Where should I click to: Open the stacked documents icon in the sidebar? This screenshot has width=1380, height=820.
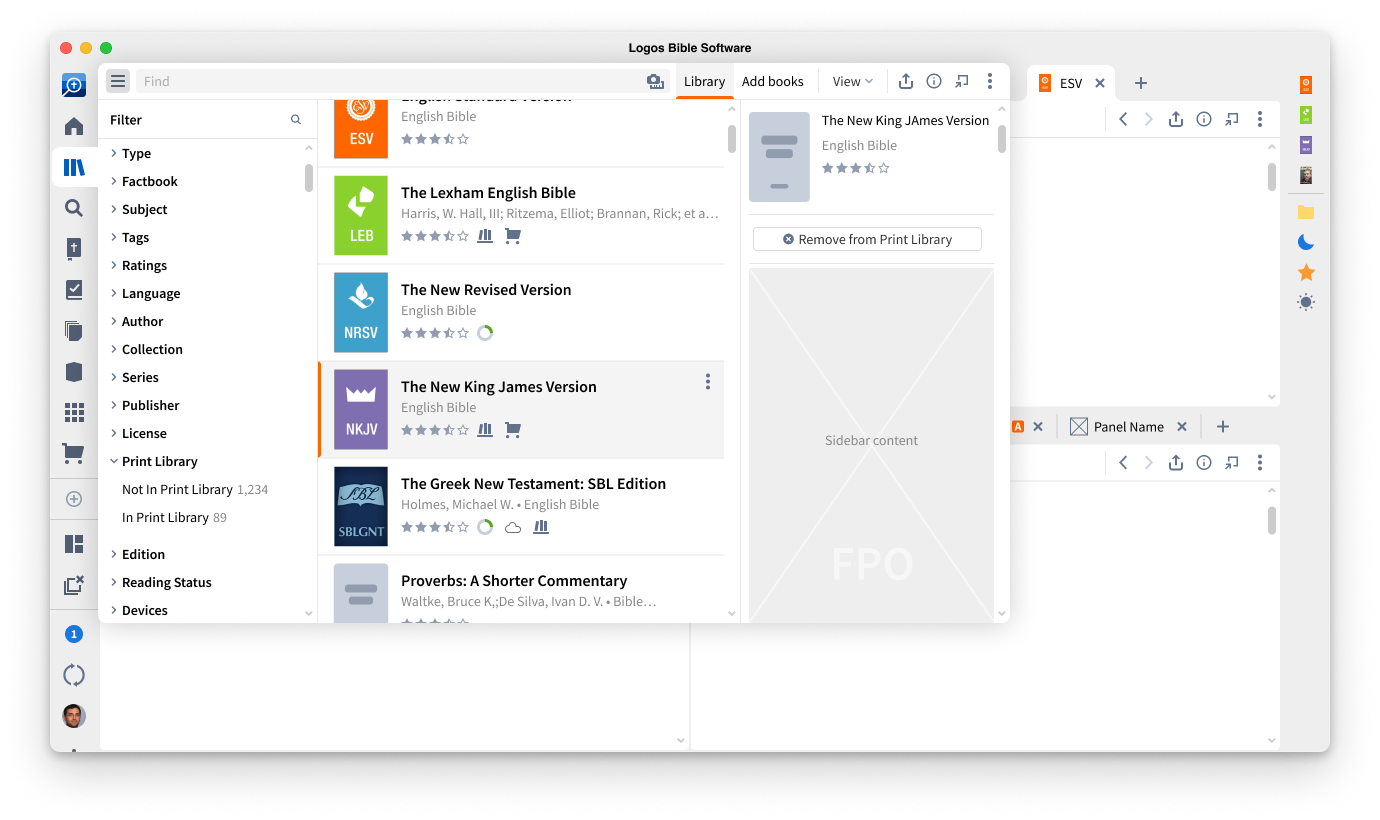pos(74,331)
